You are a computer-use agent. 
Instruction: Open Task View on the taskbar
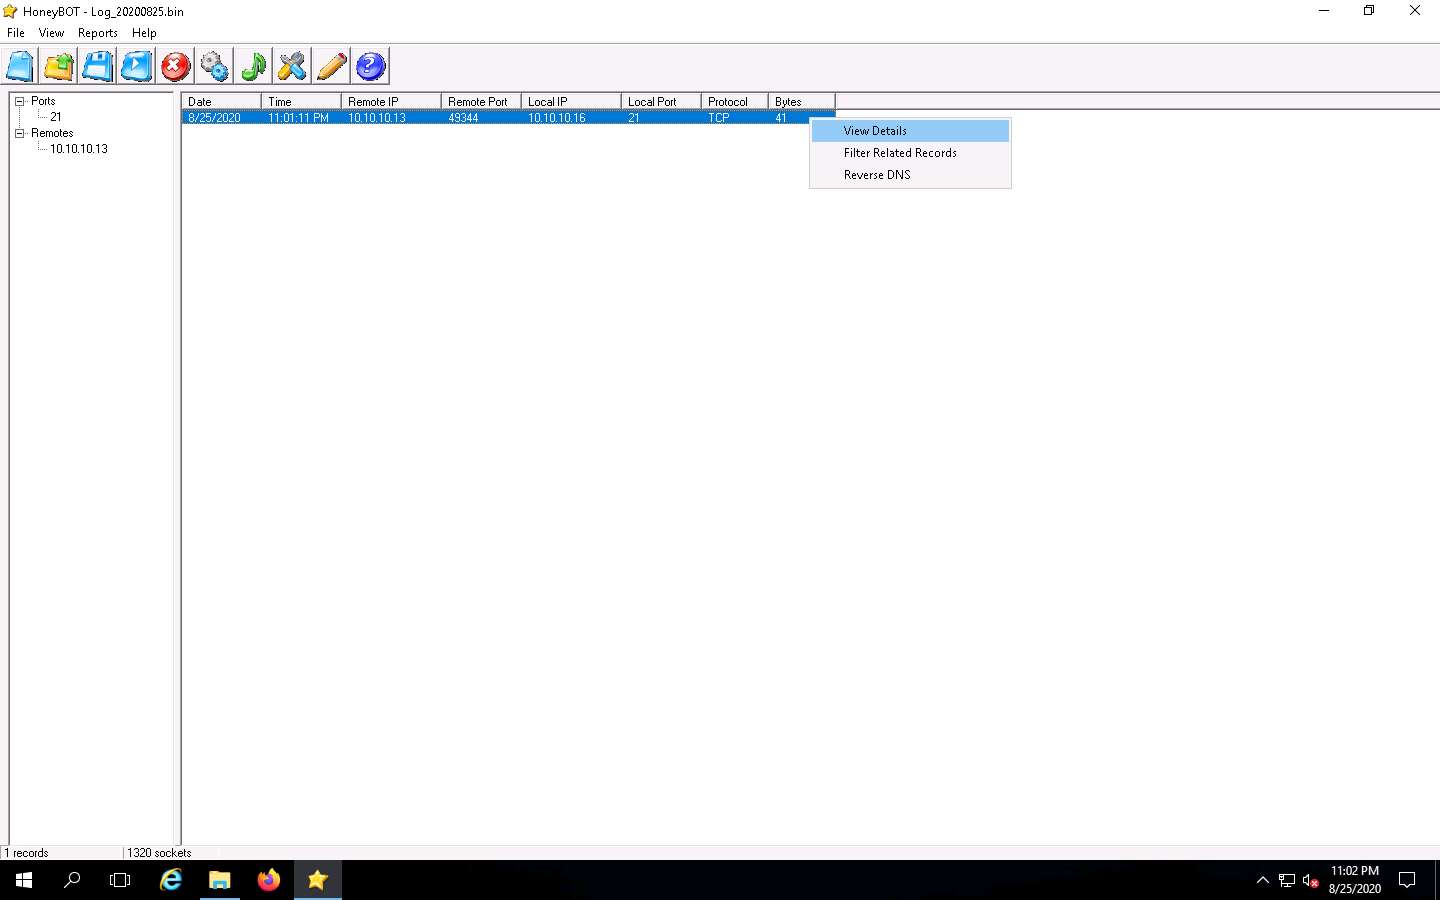coord(120,880)
